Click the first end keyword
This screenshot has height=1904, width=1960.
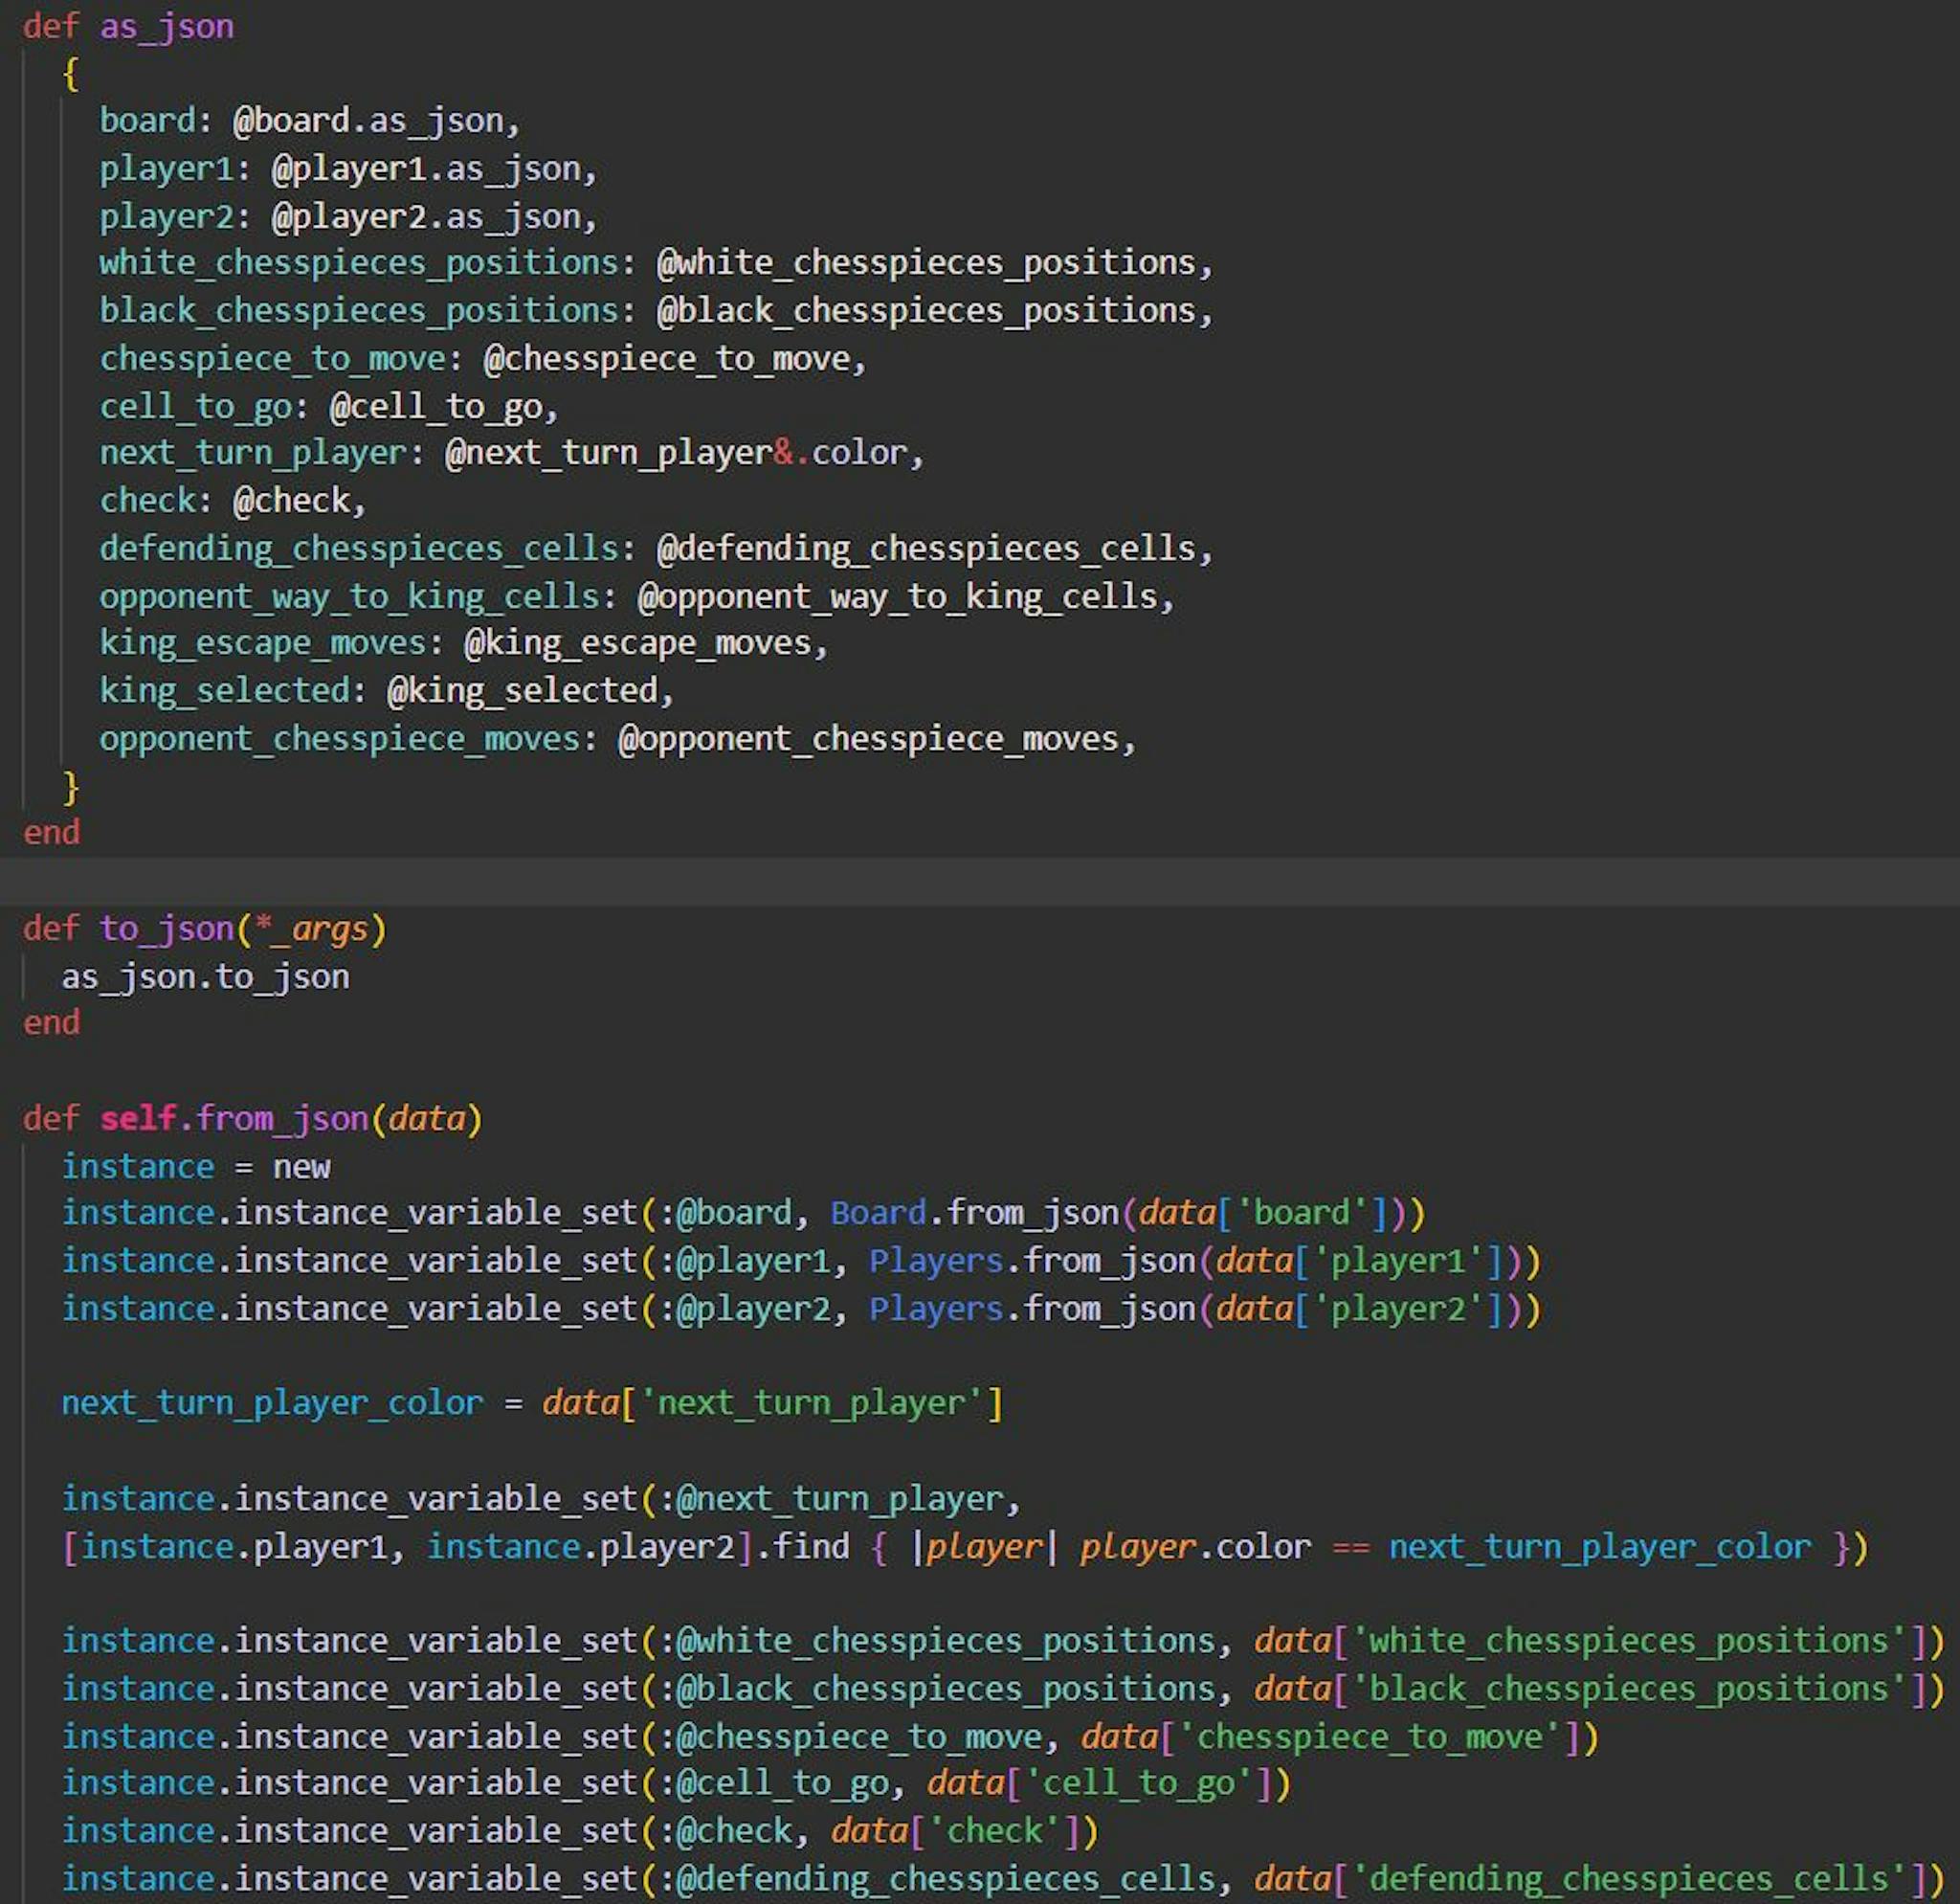[51, 833]
